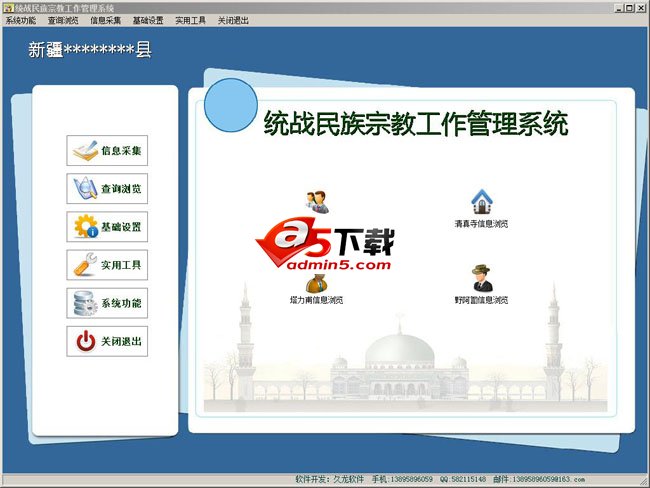This screenshot has width=650, height=488.
Task: Open the two-person staff browse icon
Action: point(318,202)
